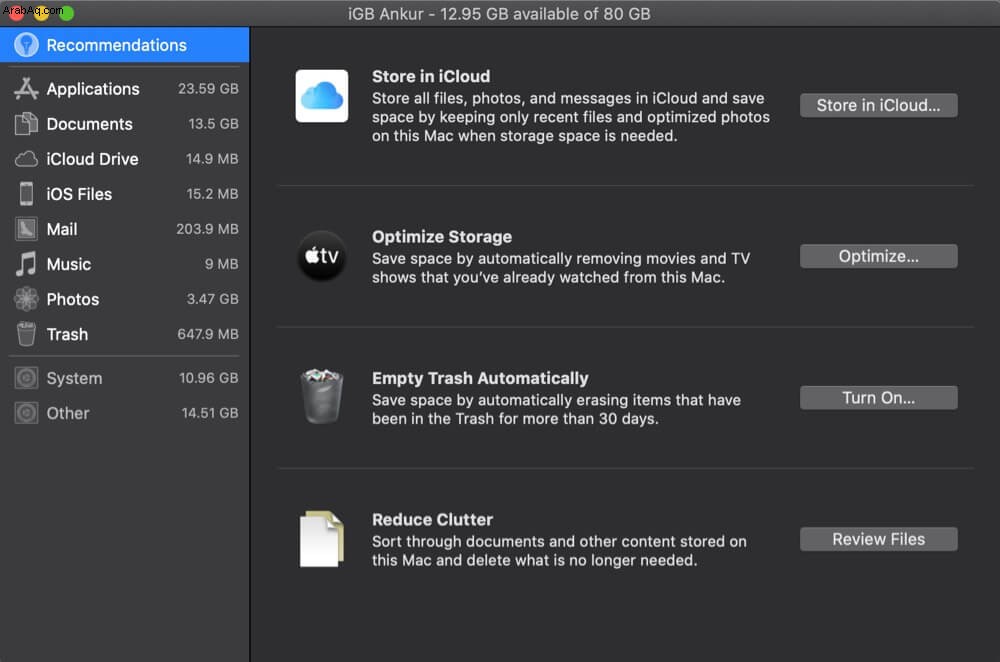The image size is (1000, 662).
Task: Select Recommendations in the sidebar
Action: (124, 45)
